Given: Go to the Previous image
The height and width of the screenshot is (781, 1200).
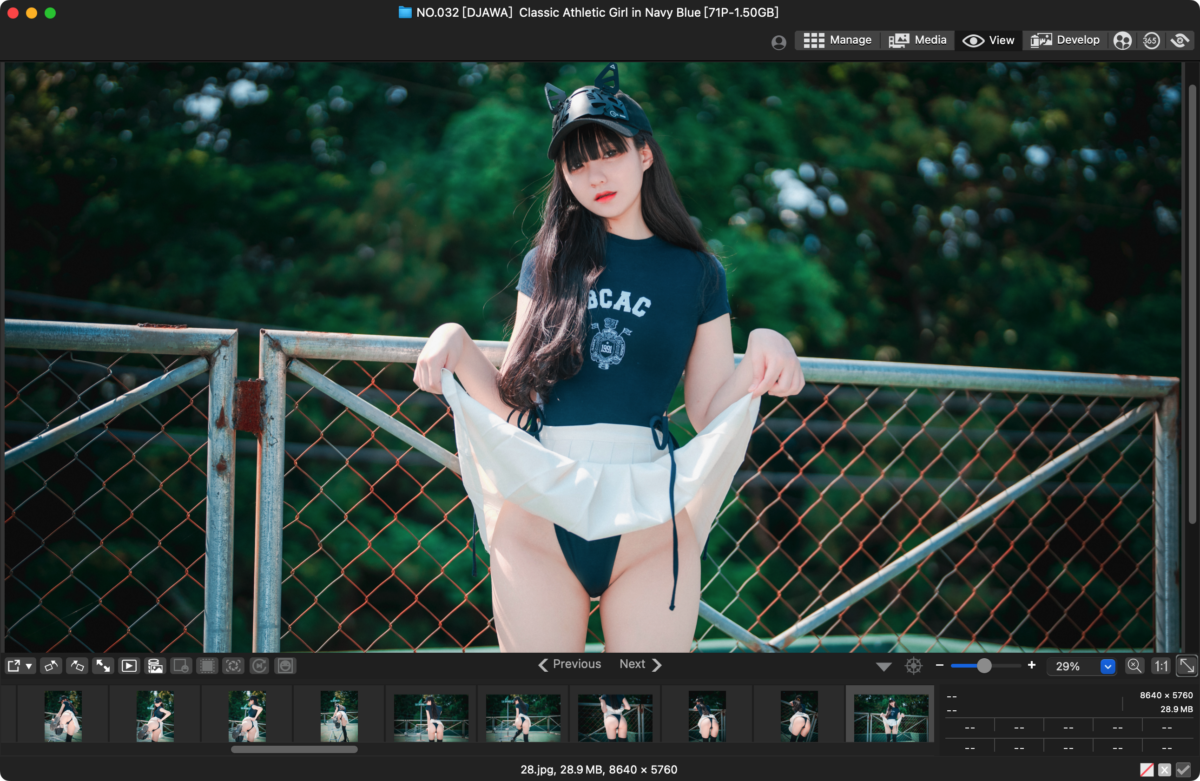Looking at the screenshot, I should pos(569,664).
